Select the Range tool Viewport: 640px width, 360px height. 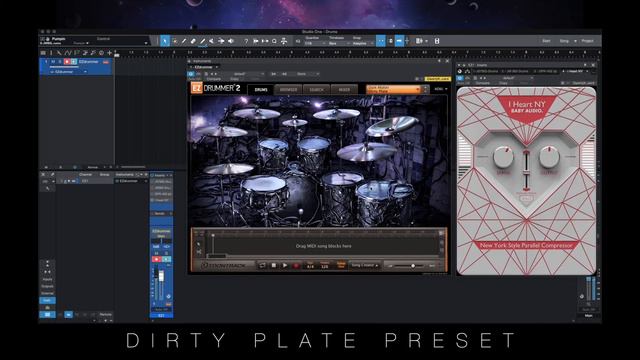[175, 41]
